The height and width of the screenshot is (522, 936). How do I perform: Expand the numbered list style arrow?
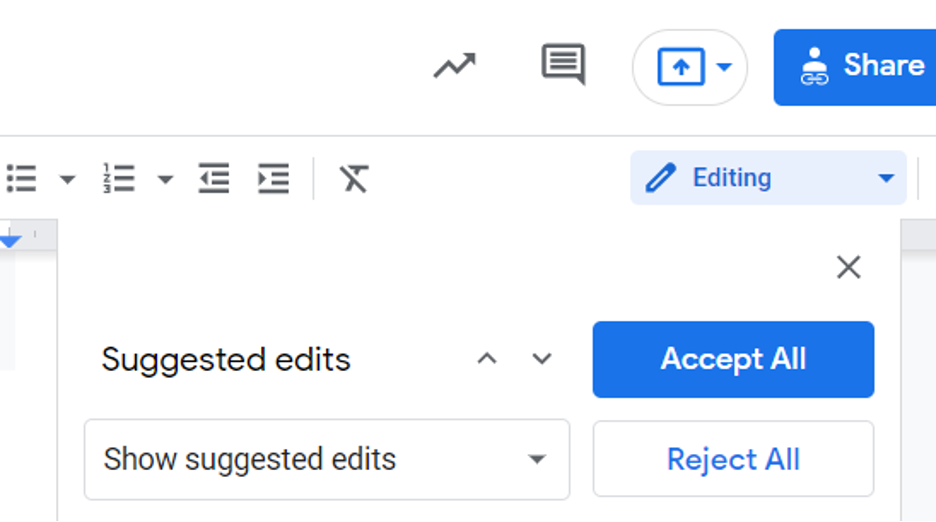click(x=165, y=179)
